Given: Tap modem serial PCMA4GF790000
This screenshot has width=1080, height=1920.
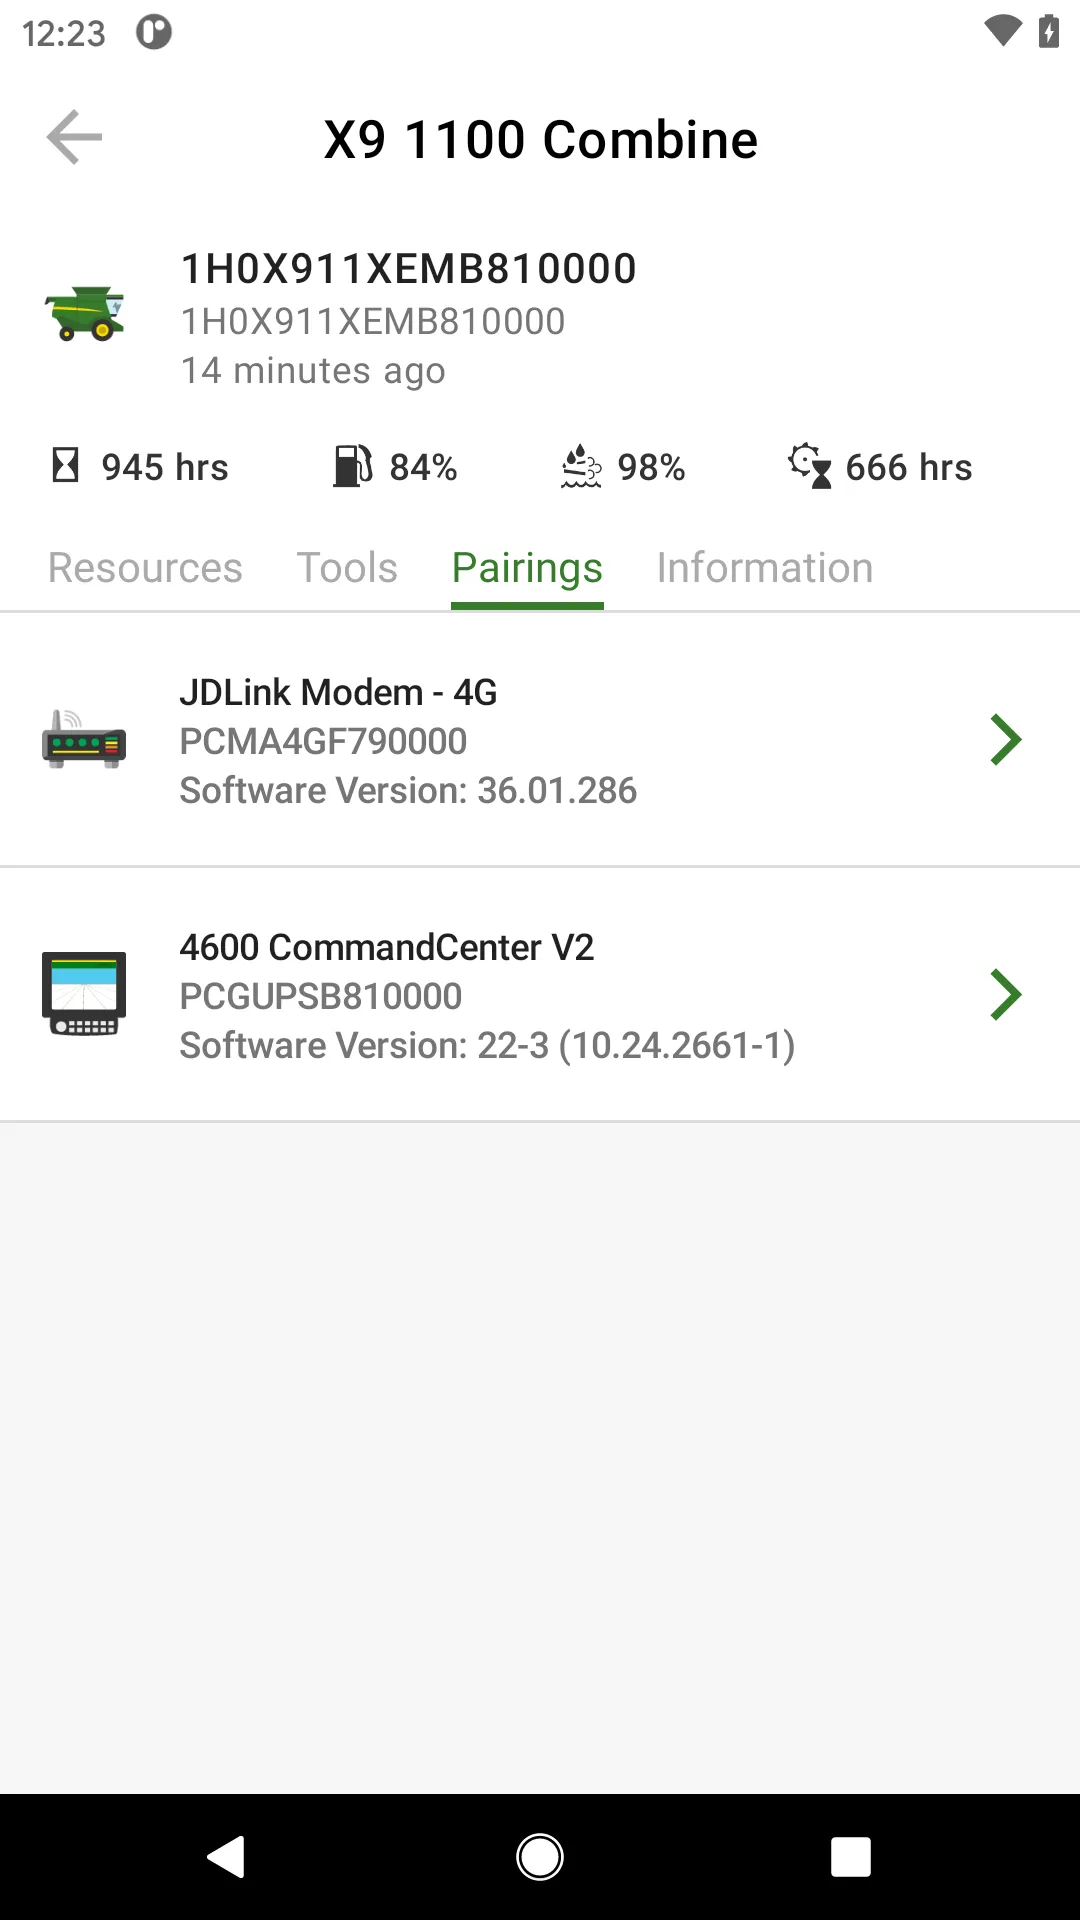Looking at the screenshot, I should (323, 741).
